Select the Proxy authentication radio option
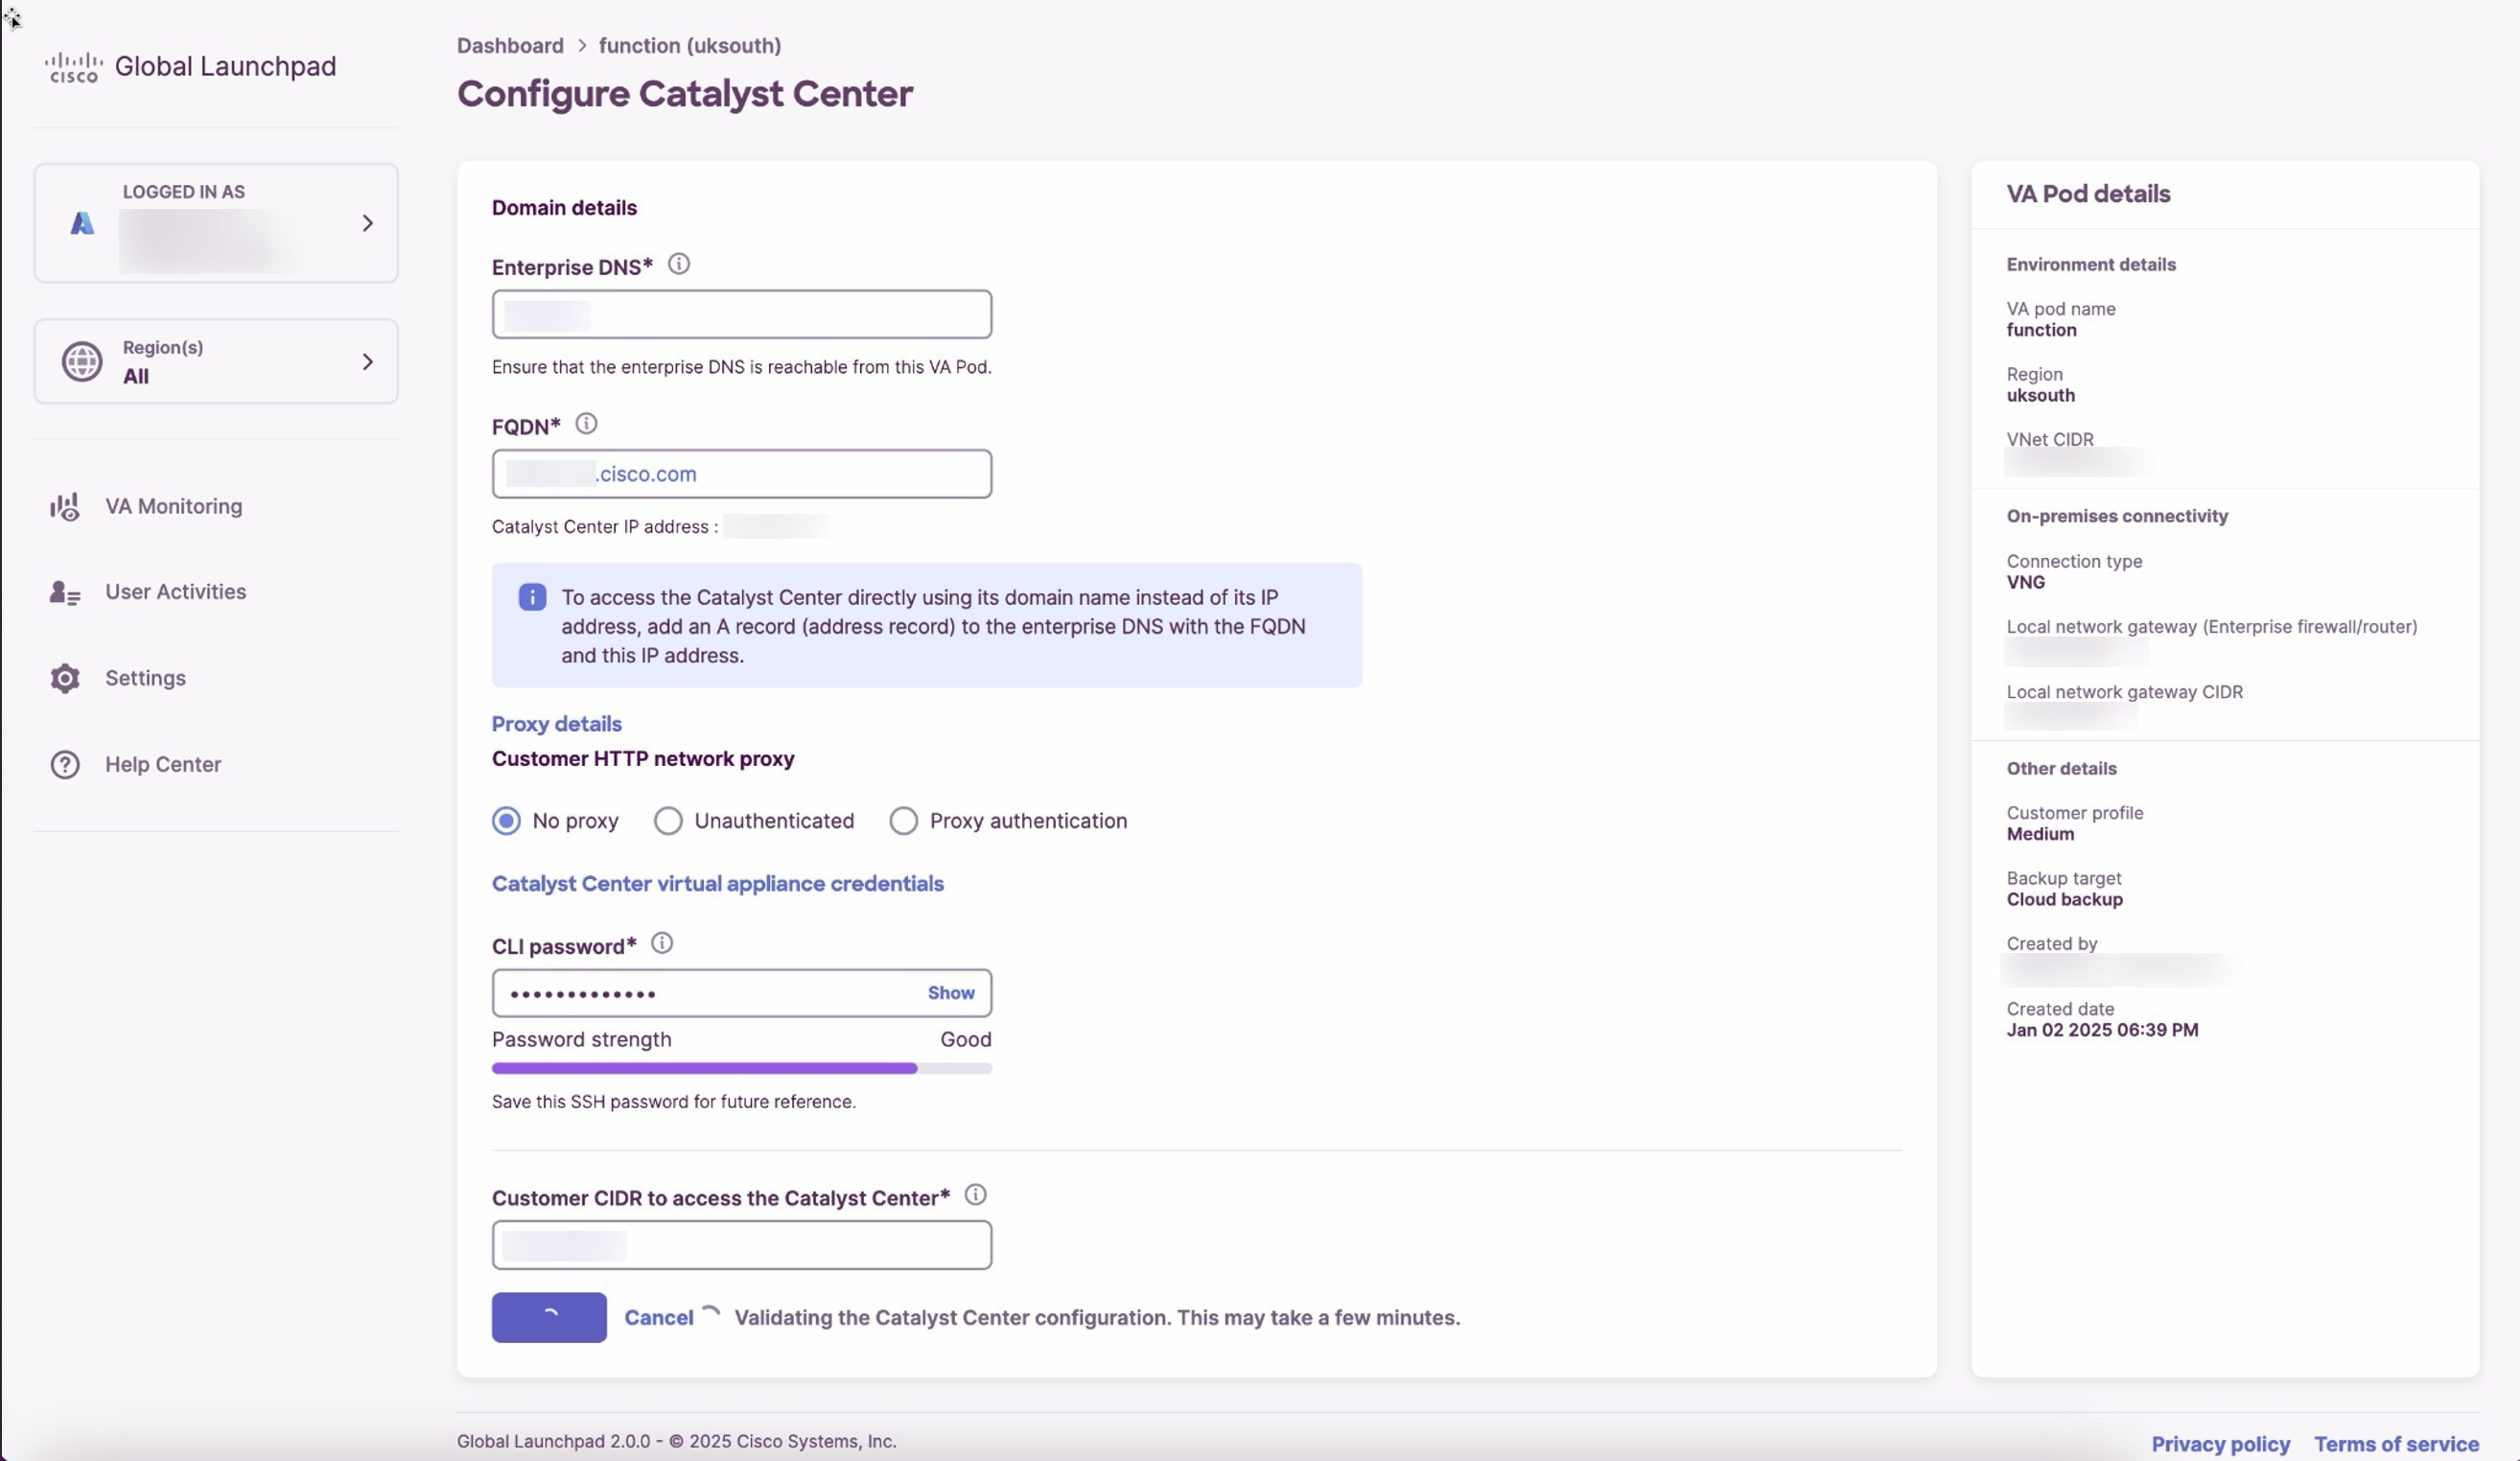The height and width of the screenshot is (1461, 2520). point(903,821)
